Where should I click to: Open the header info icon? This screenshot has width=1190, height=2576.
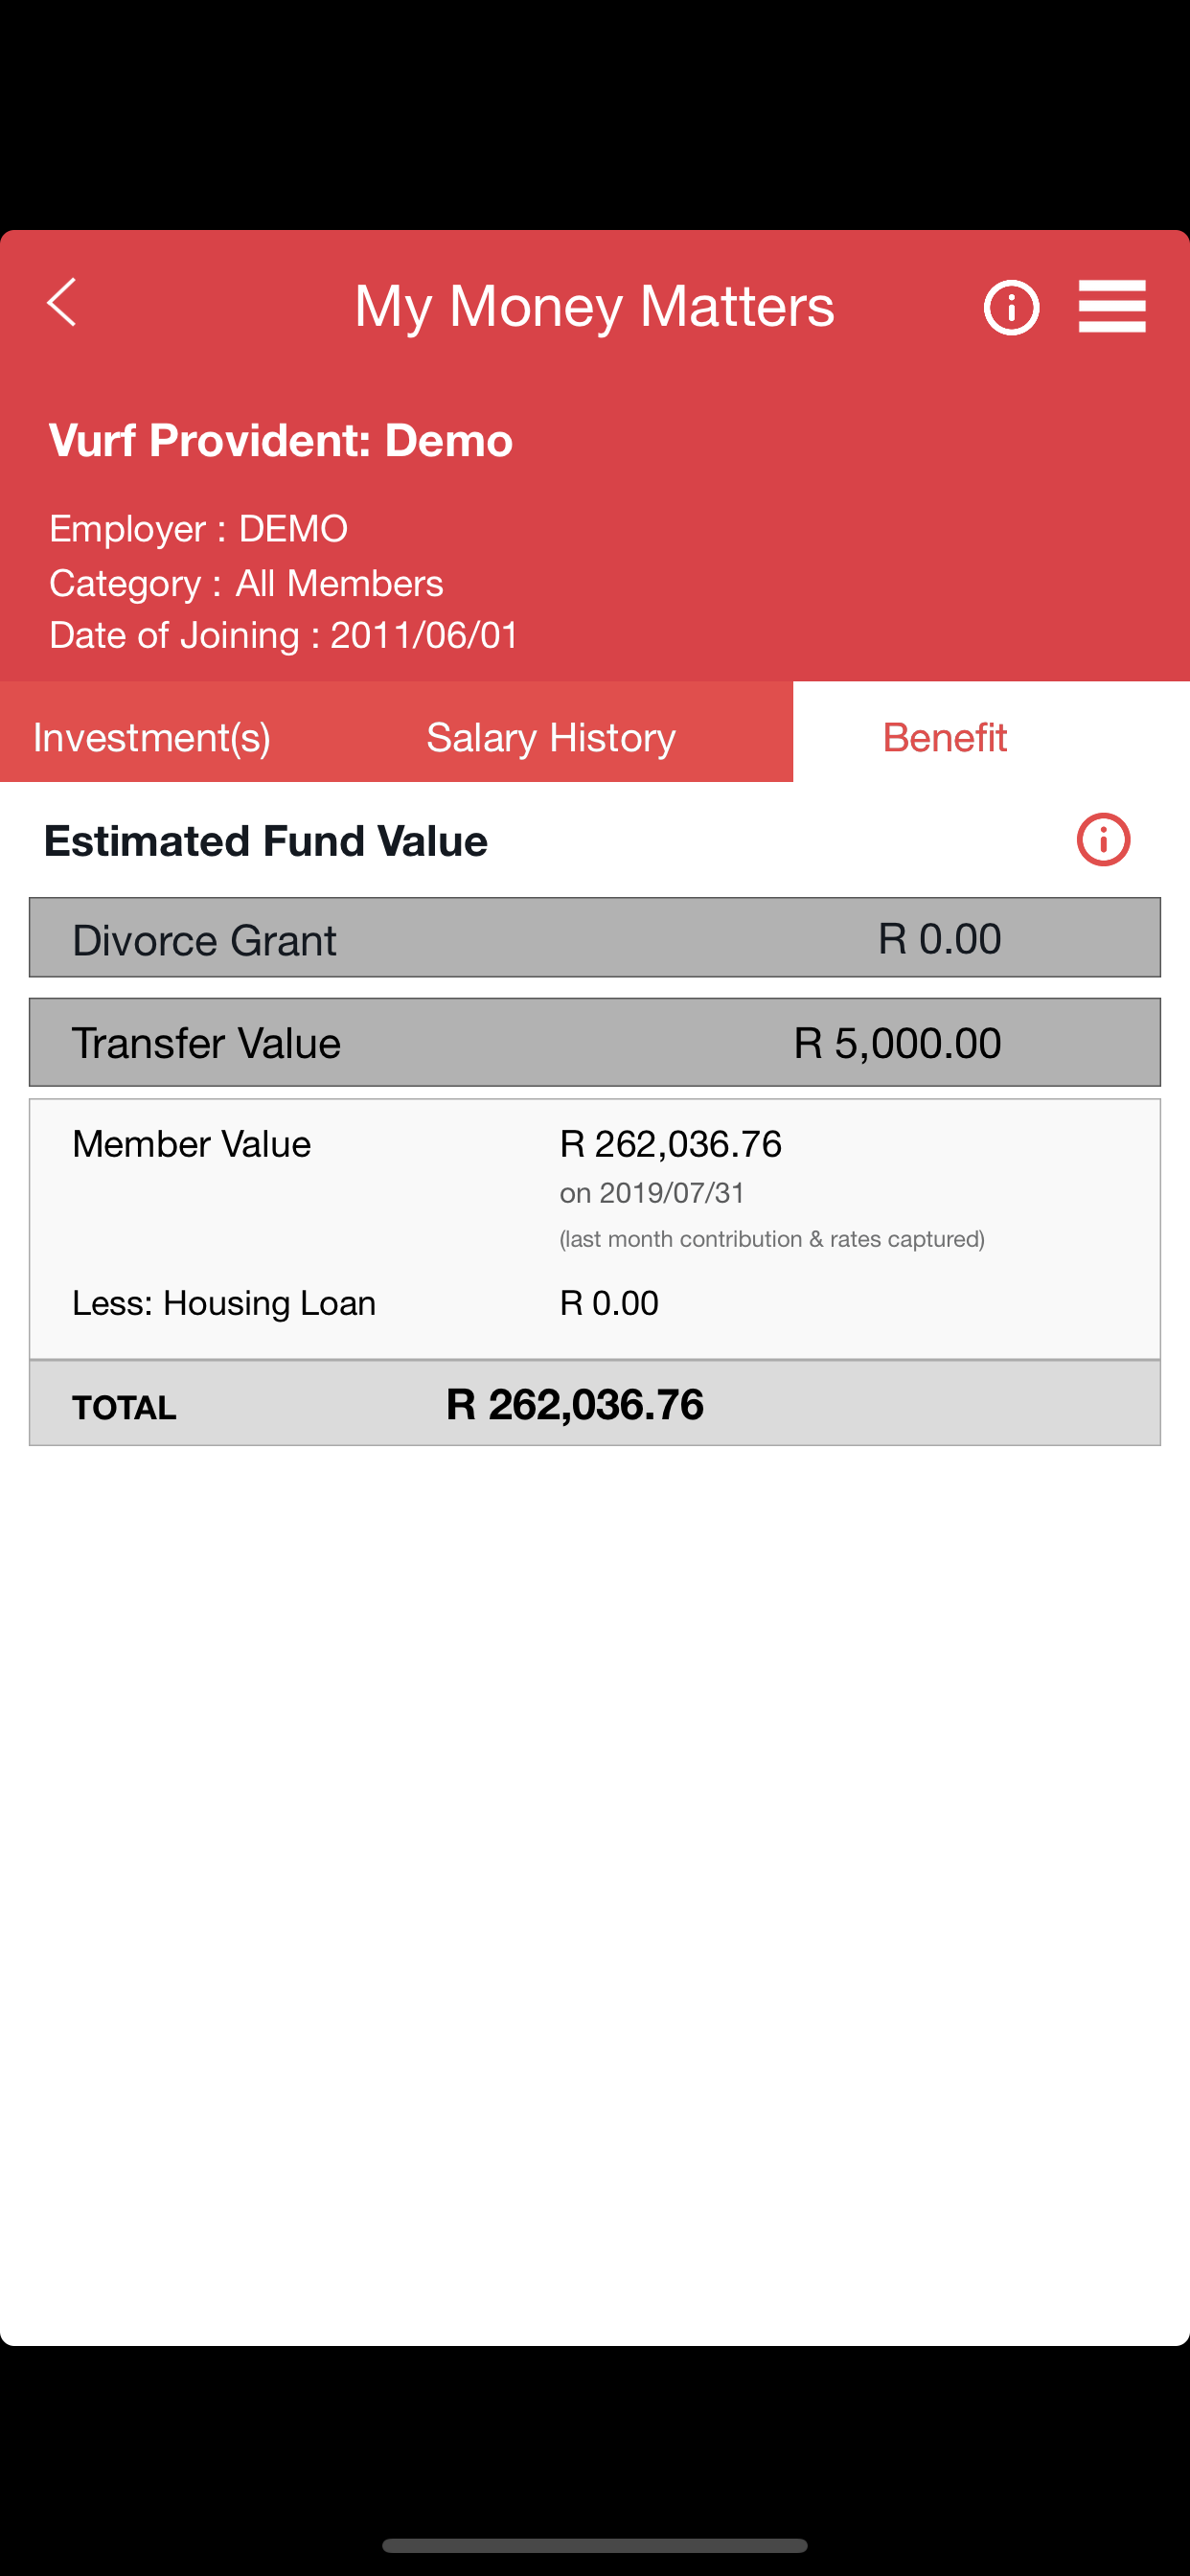(1011, 307)
